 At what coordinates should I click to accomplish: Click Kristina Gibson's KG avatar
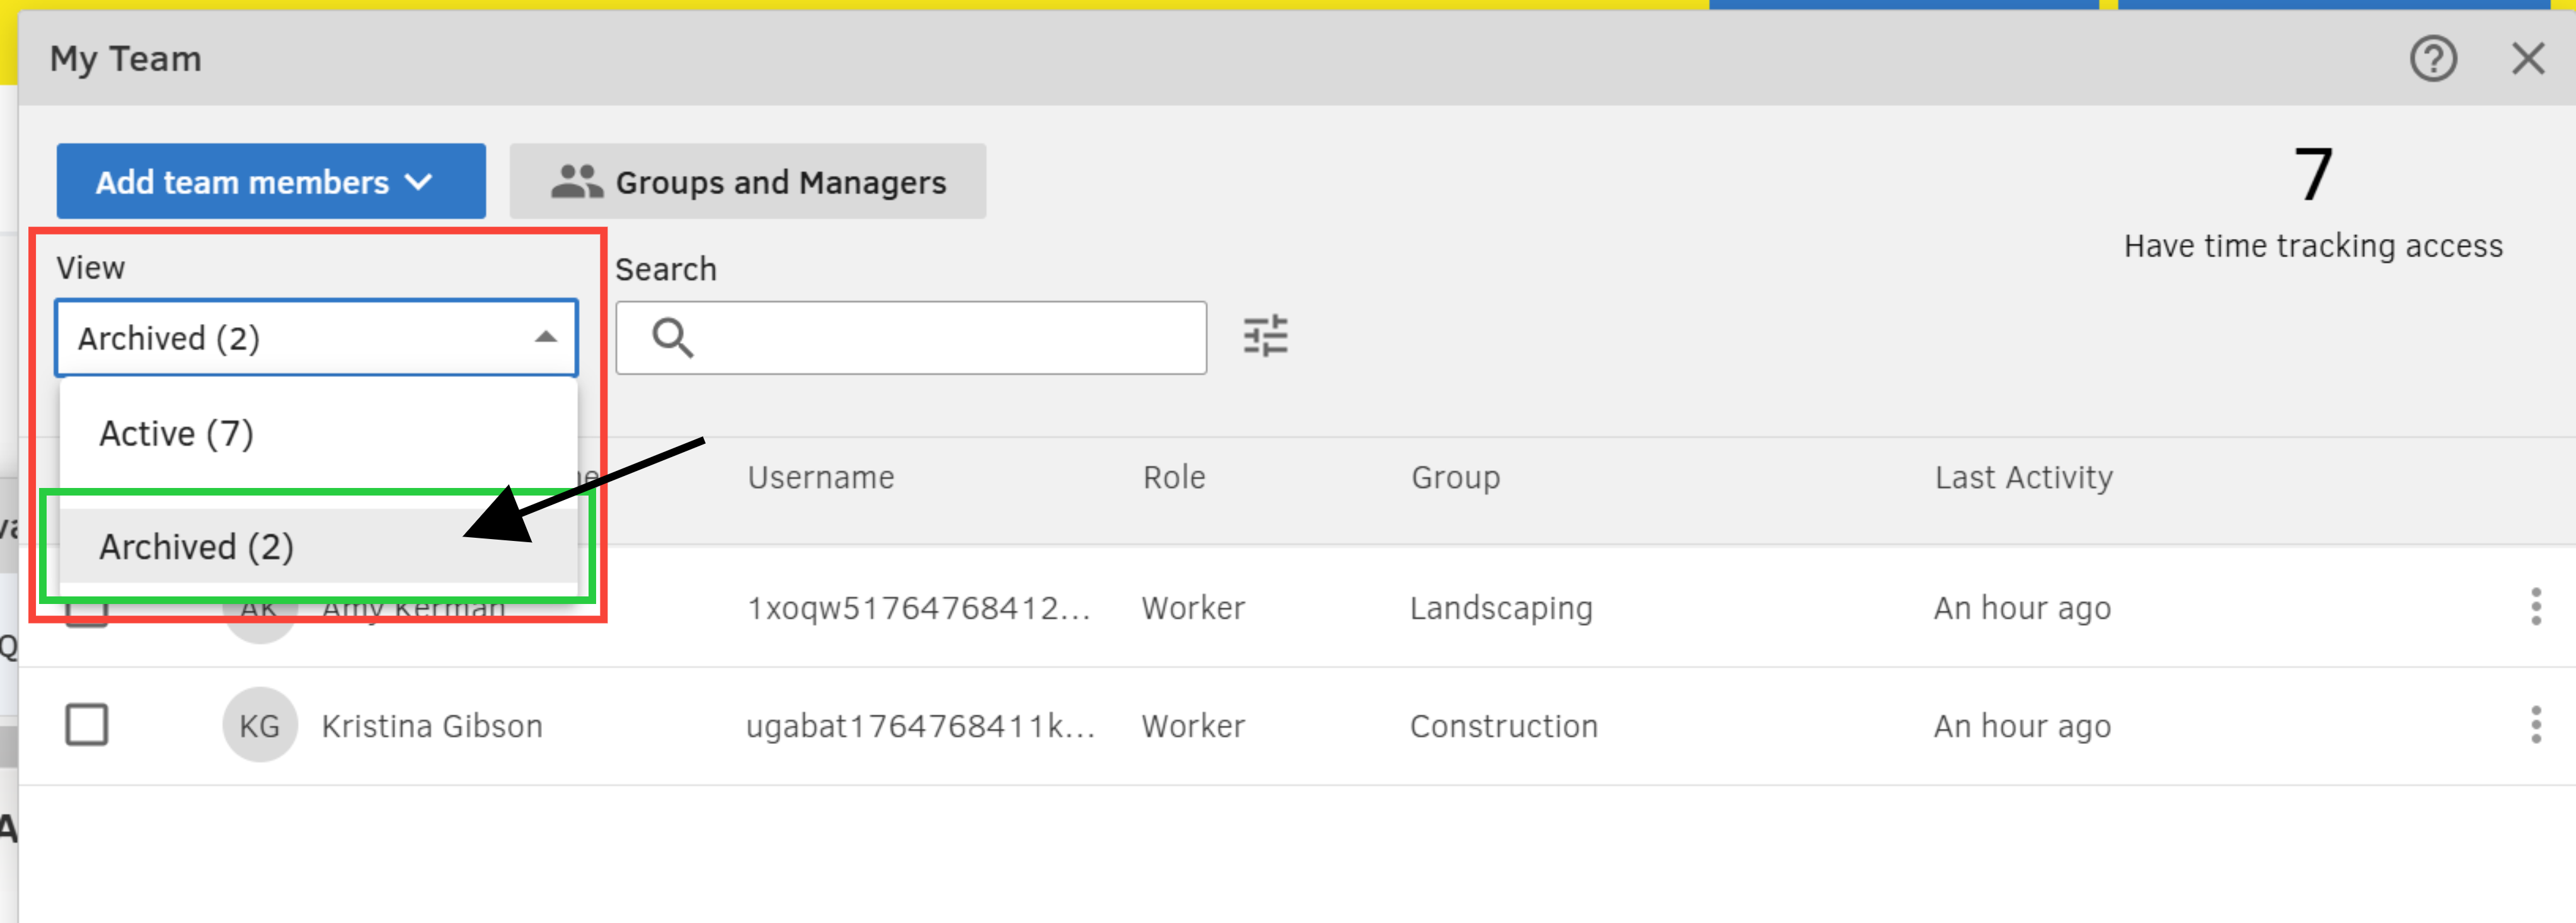(259, 725)
